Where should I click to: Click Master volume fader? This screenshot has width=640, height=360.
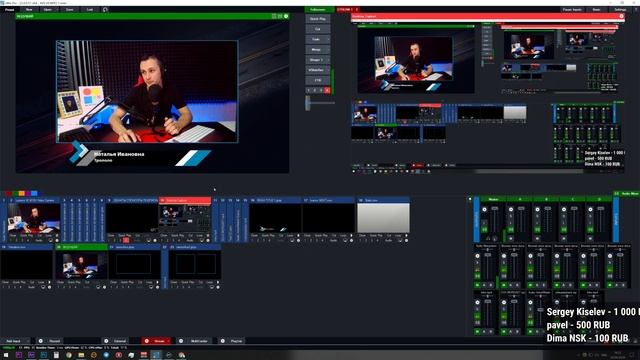point(495,209)
